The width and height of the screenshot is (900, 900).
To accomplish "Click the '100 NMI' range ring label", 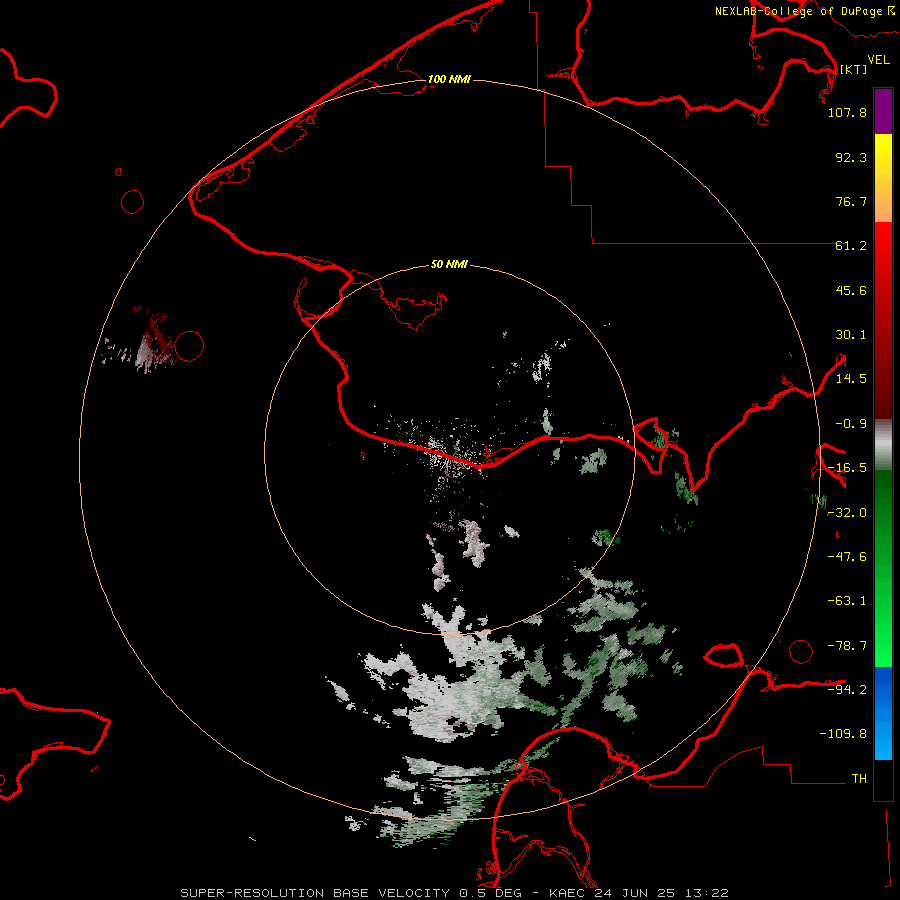I will coord(449,79).
